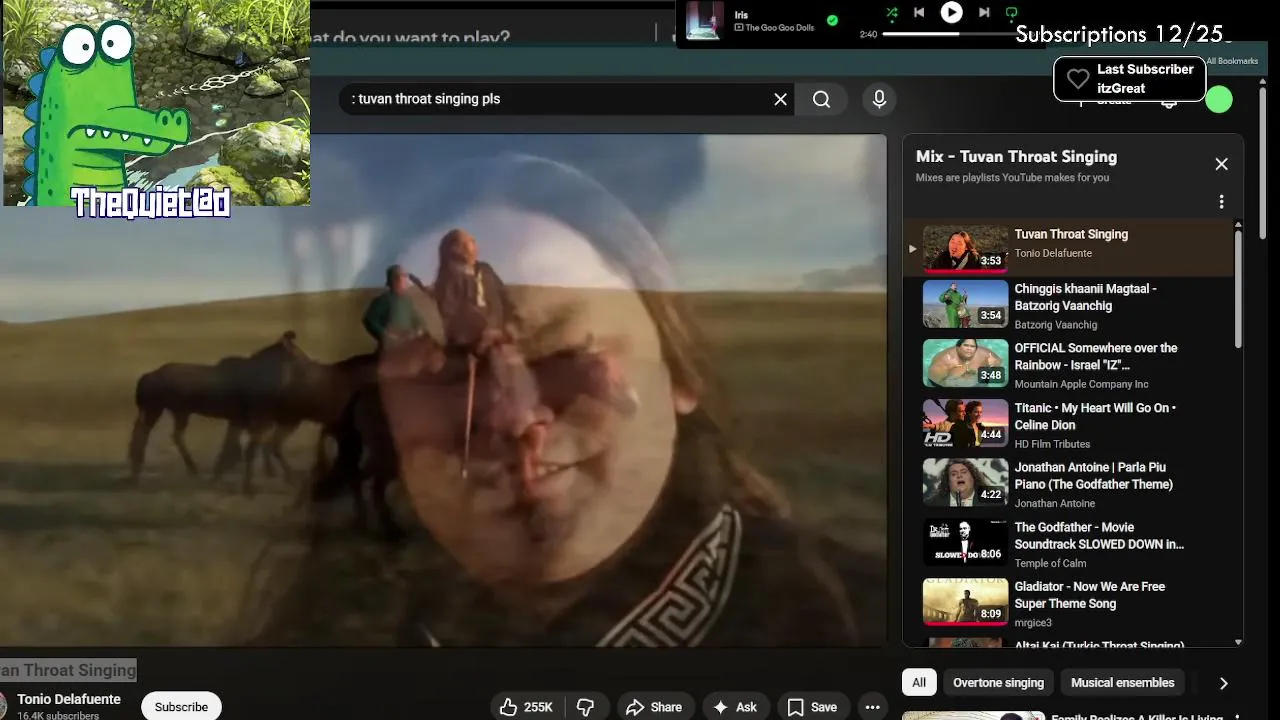This screenshot has width=1280, height=720.
Task: Click the Mix playlist scrollbar thumb
Action: 1239,290
